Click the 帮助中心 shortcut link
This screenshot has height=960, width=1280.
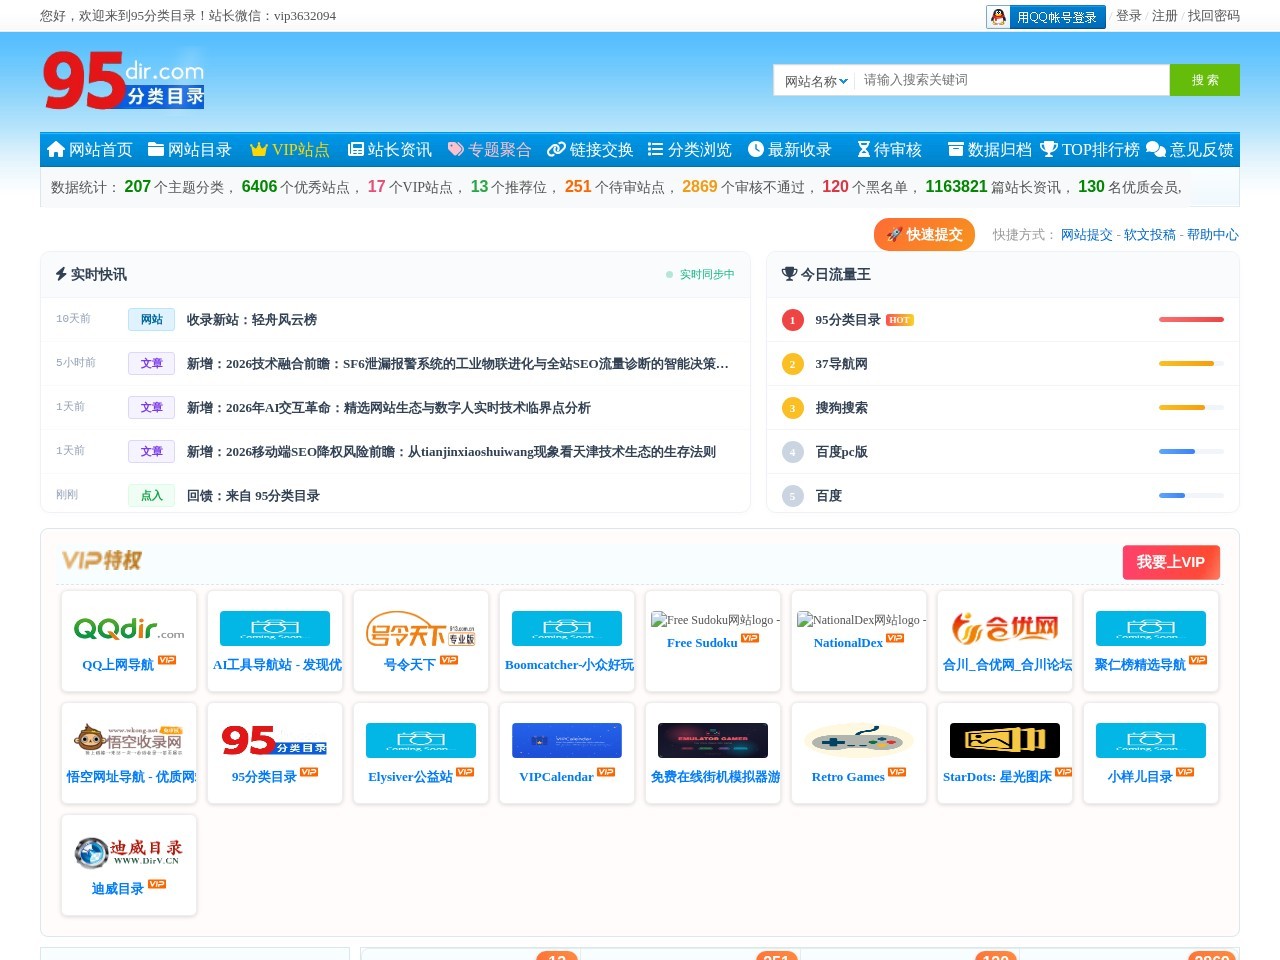click(1212, 235)
